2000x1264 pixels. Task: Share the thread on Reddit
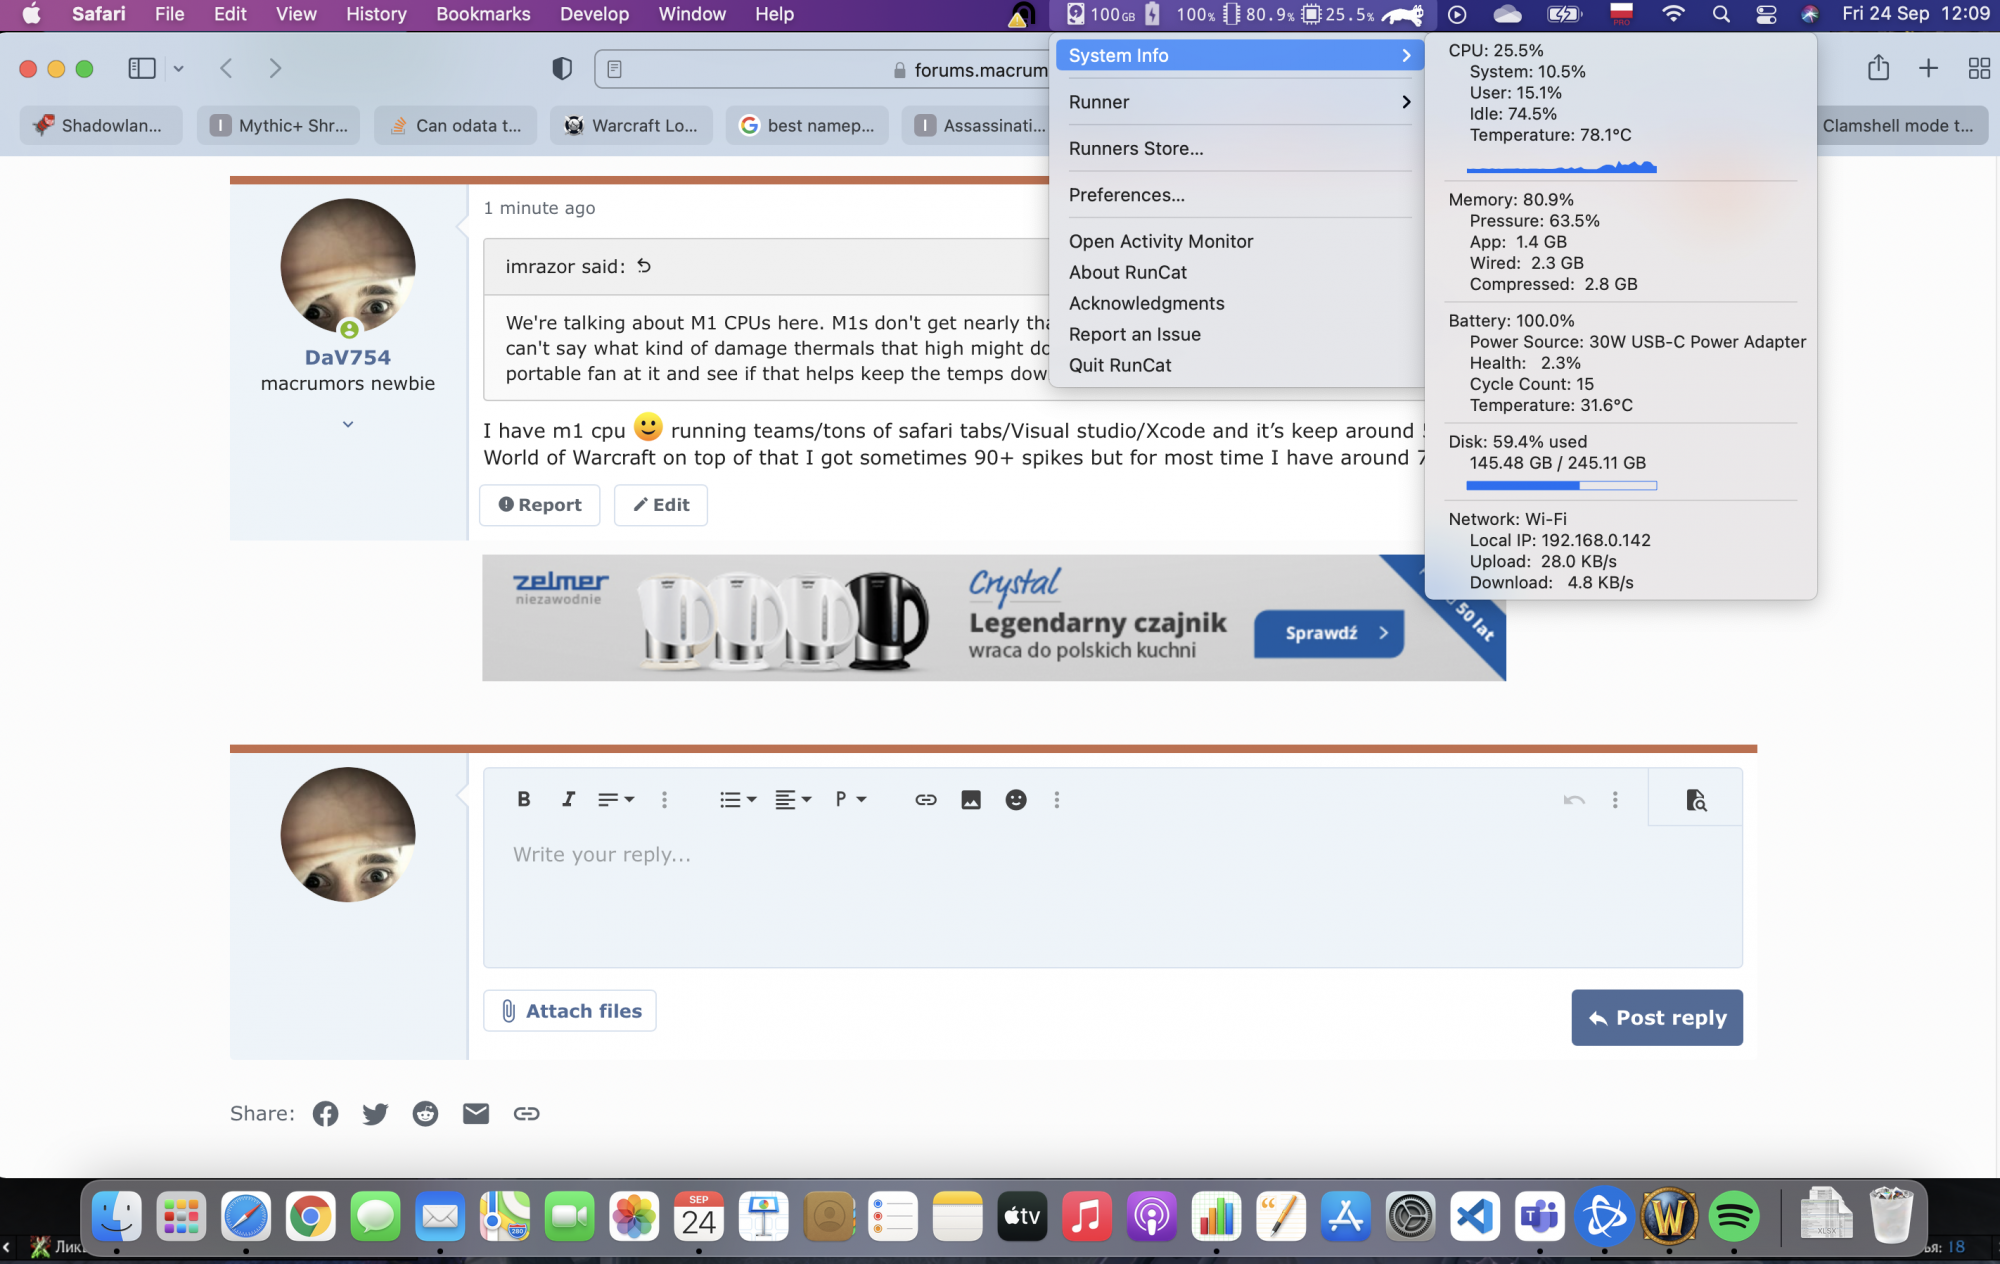[425, 1113]
